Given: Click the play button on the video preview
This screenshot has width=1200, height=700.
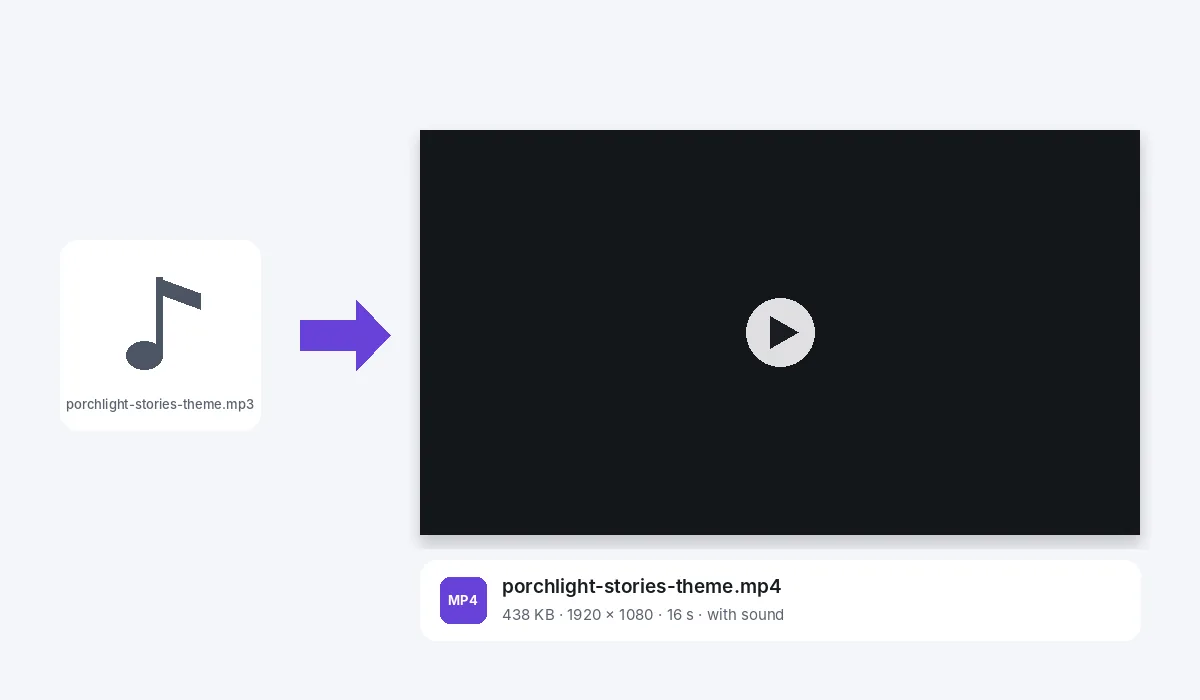Looking at the screenshot, I should 780,332.
